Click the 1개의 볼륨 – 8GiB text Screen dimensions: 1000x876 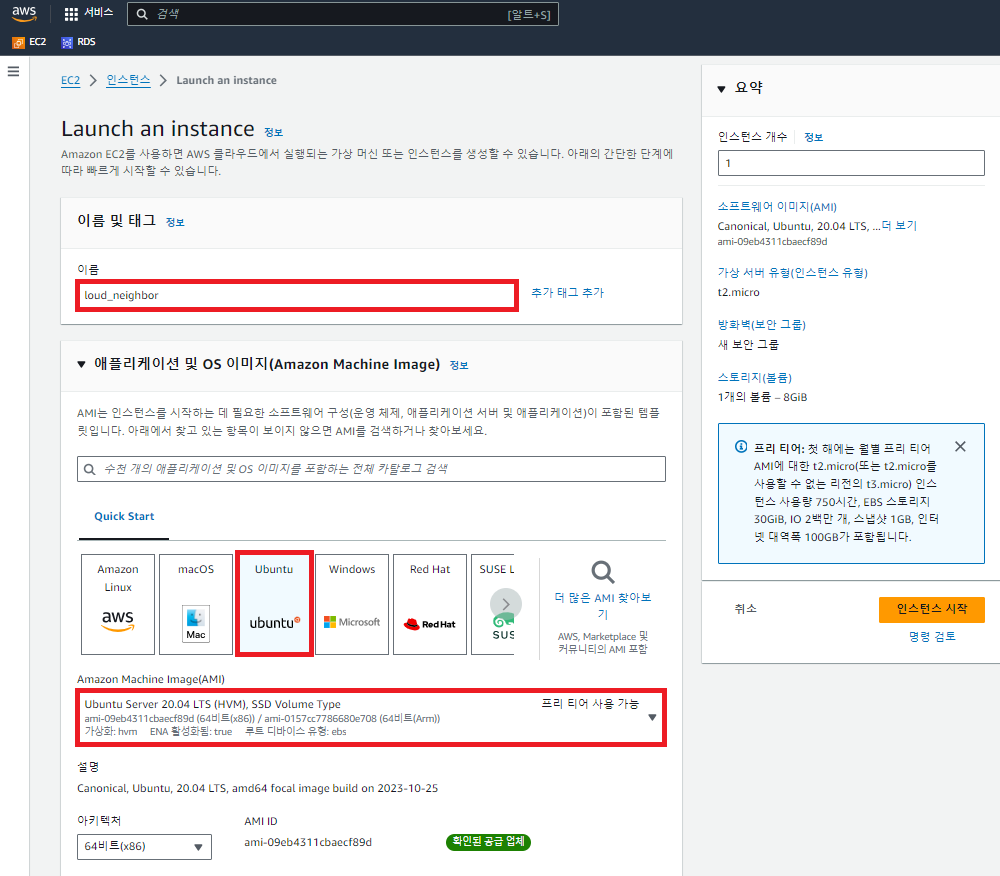pos(762,397)
